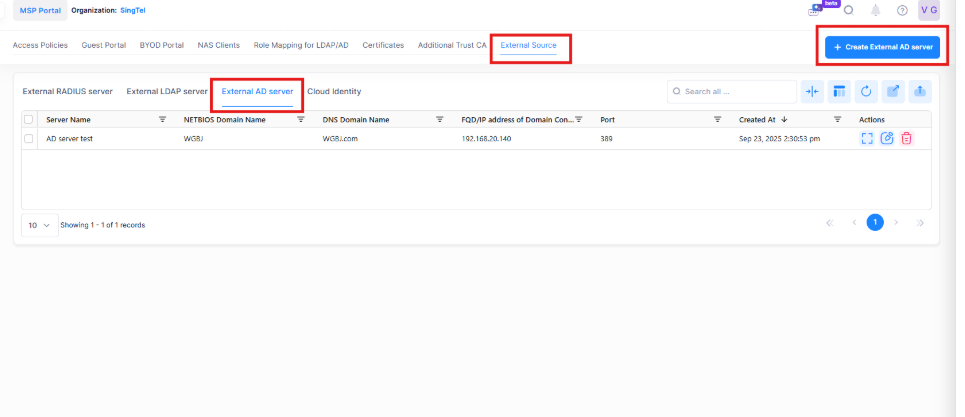This screenshot has width=965, height=417.
Task: Open the NAS Clients tab
Action: pyautogui.click(x=218, y=46)
